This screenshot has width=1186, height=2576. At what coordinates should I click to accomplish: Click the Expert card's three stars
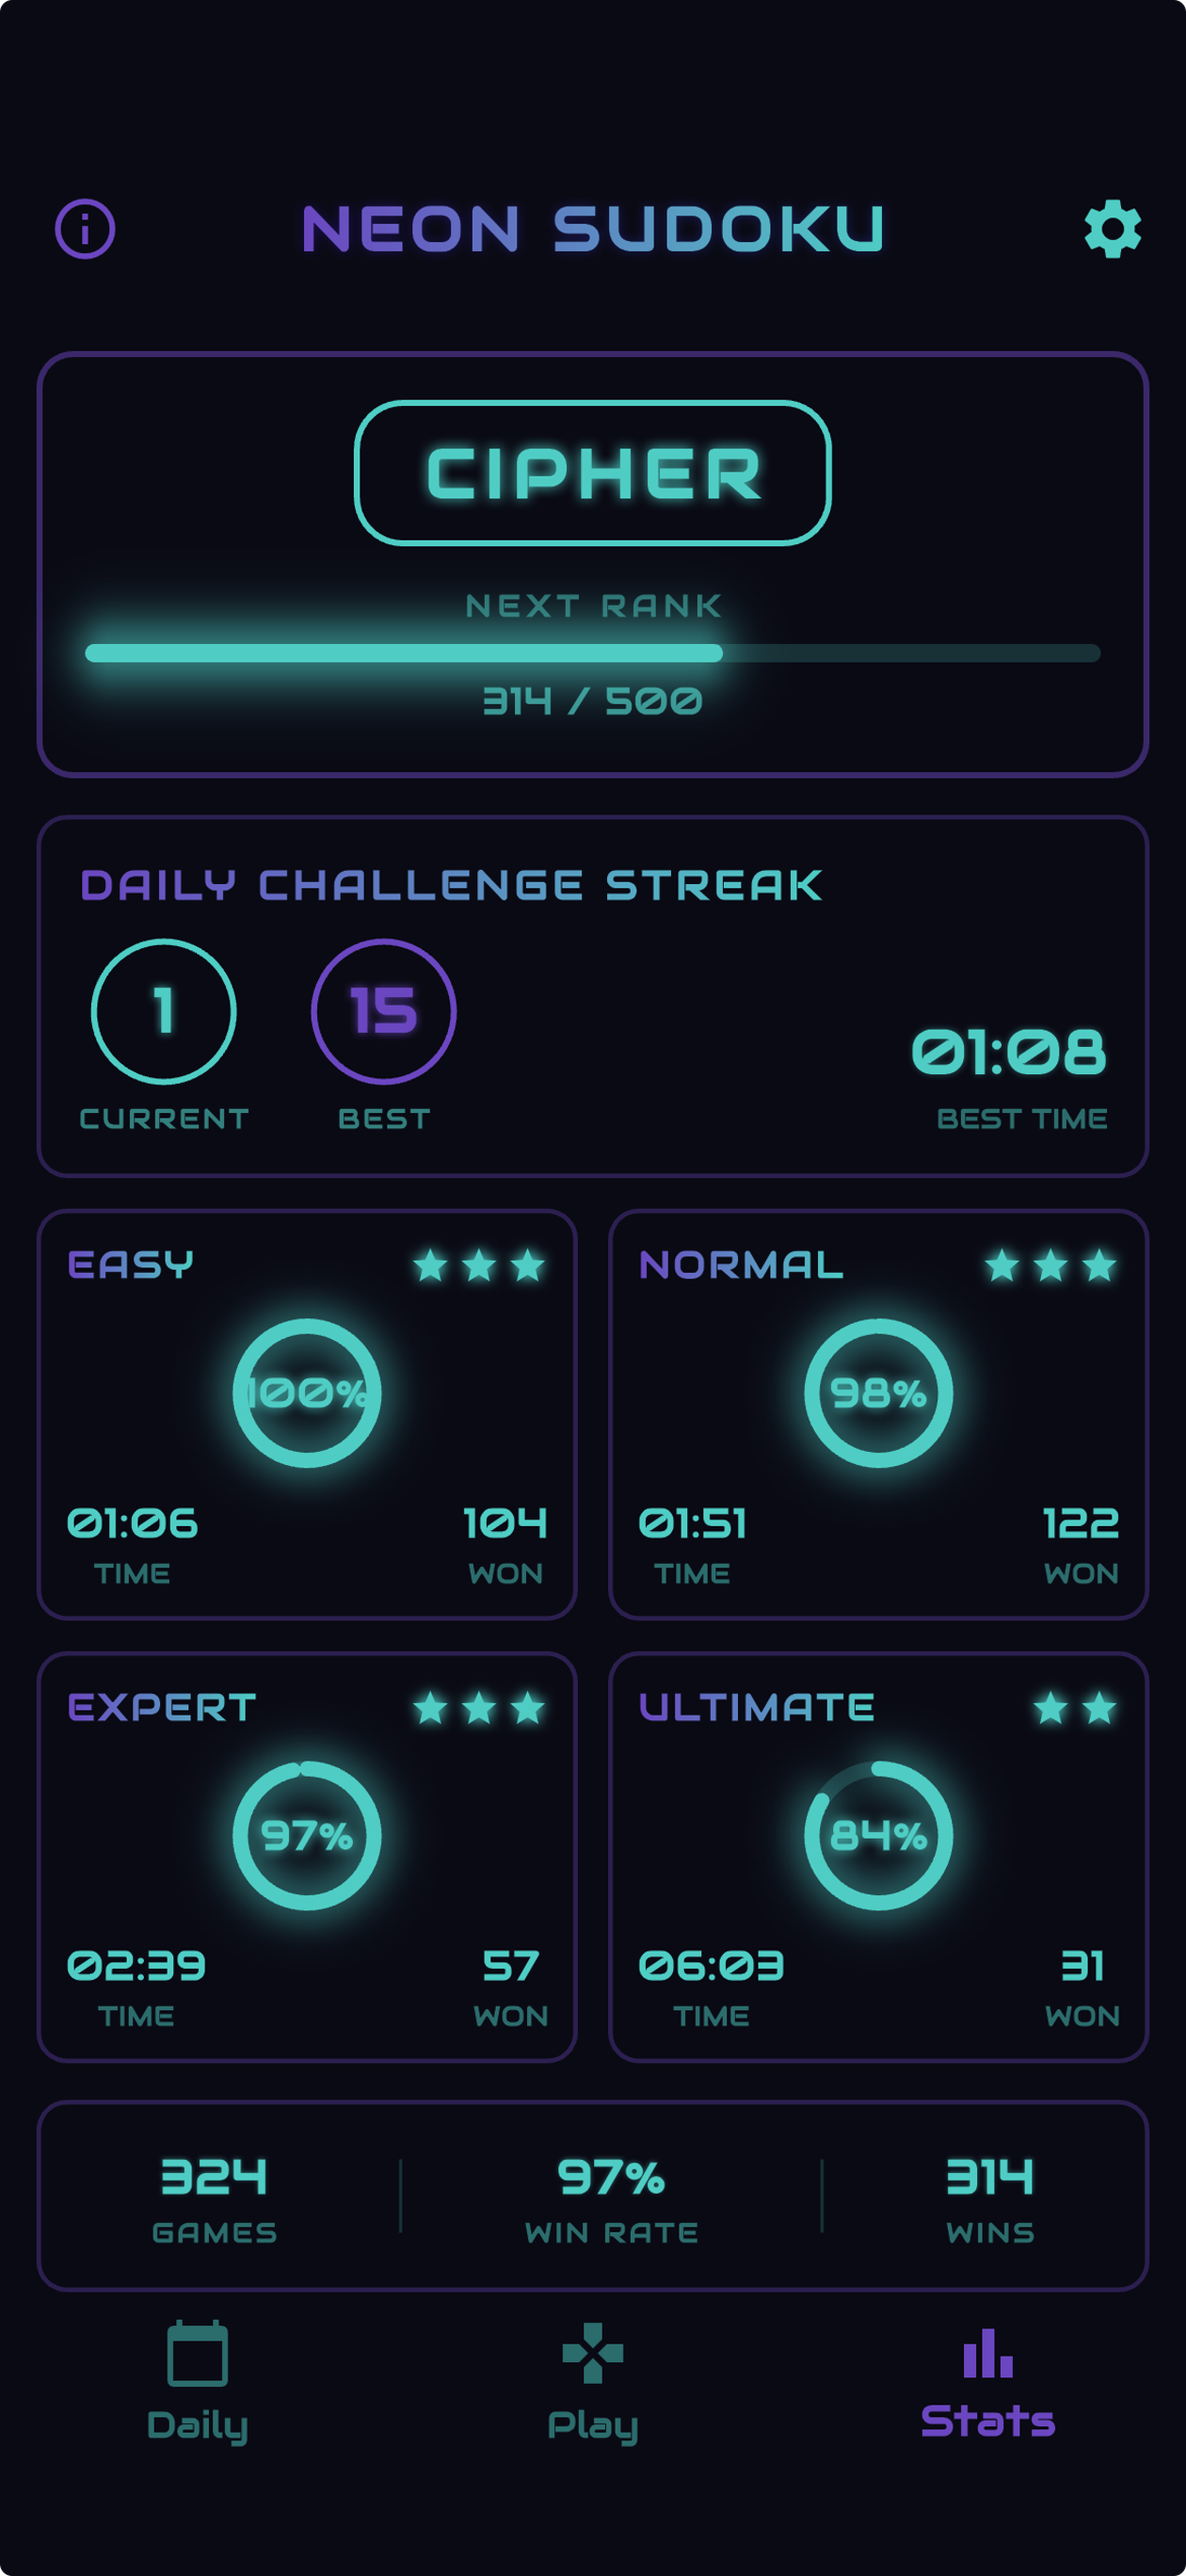pos(479,1708)
